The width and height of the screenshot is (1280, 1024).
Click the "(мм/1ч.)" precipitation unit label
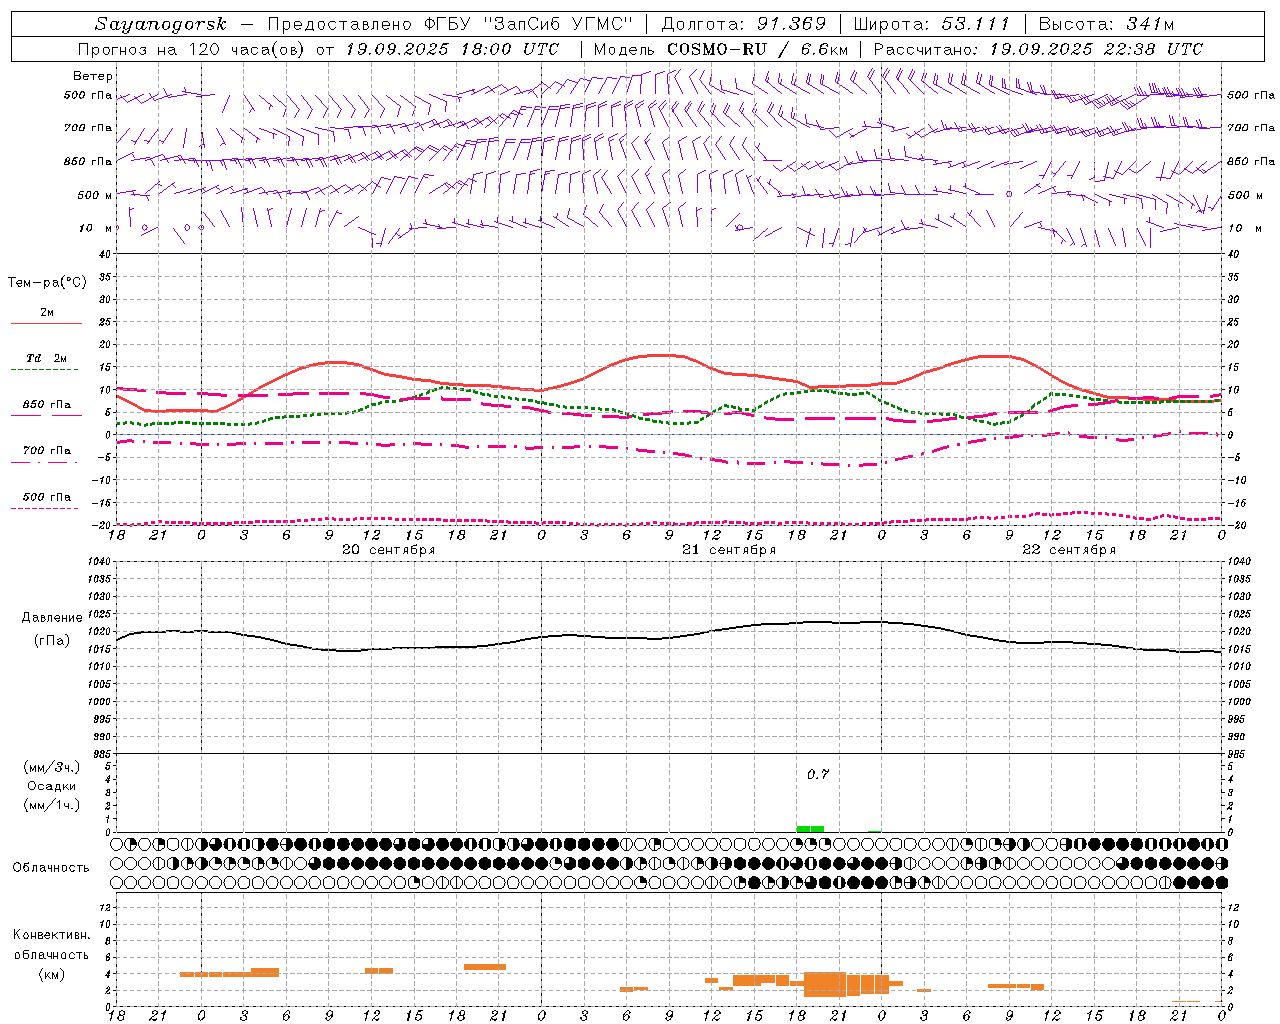[x=52, y=805]
